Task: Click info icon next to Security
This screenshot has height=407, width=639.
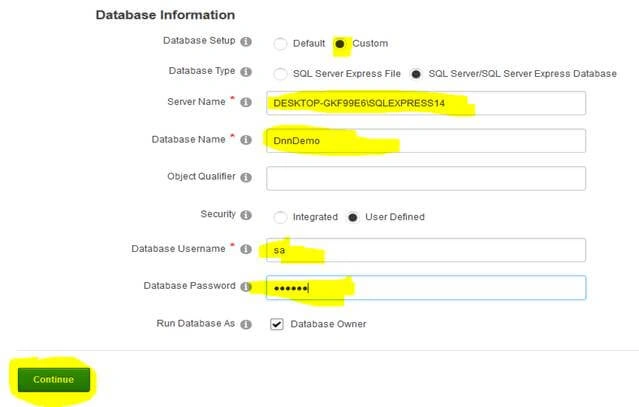Action: point(246,215)
